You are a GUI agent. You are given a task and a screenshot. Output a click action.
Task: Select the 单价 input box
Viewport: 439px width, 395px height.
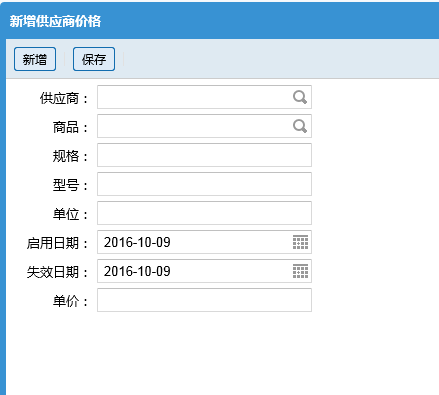coord(204,300)
